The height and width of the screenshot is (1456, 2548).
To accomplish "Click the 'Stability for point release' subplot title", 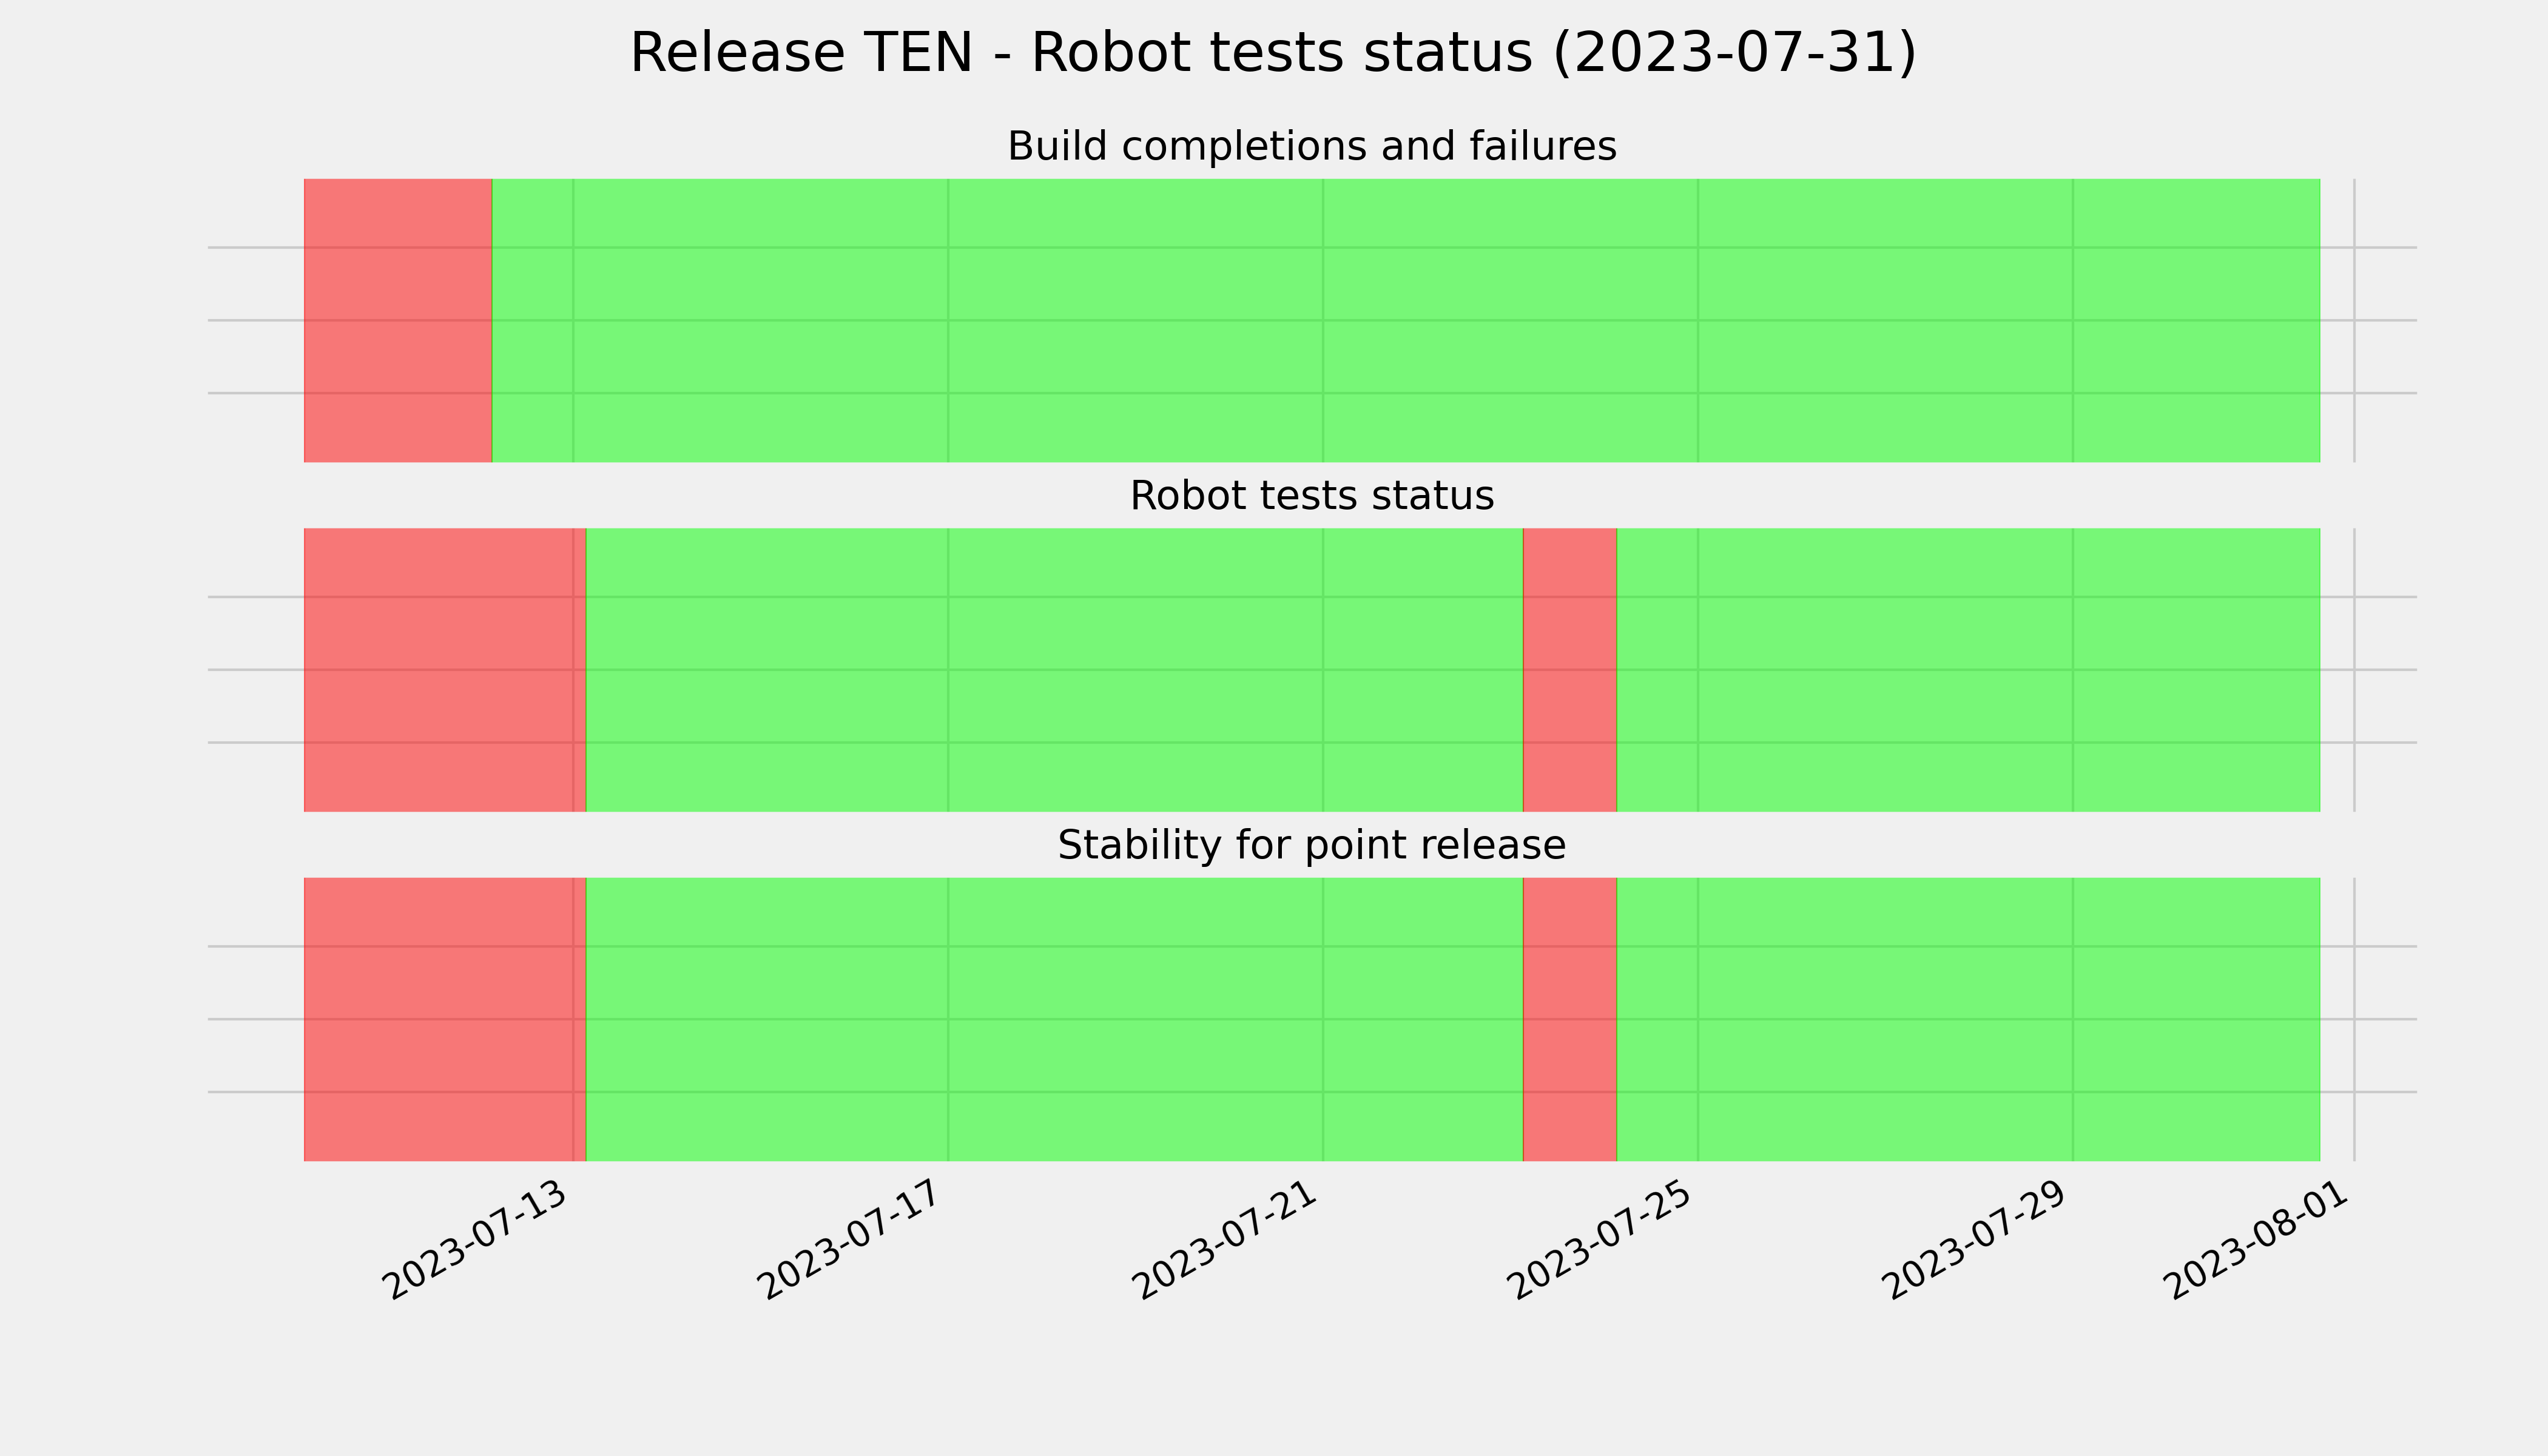I will click(1311, 846).
